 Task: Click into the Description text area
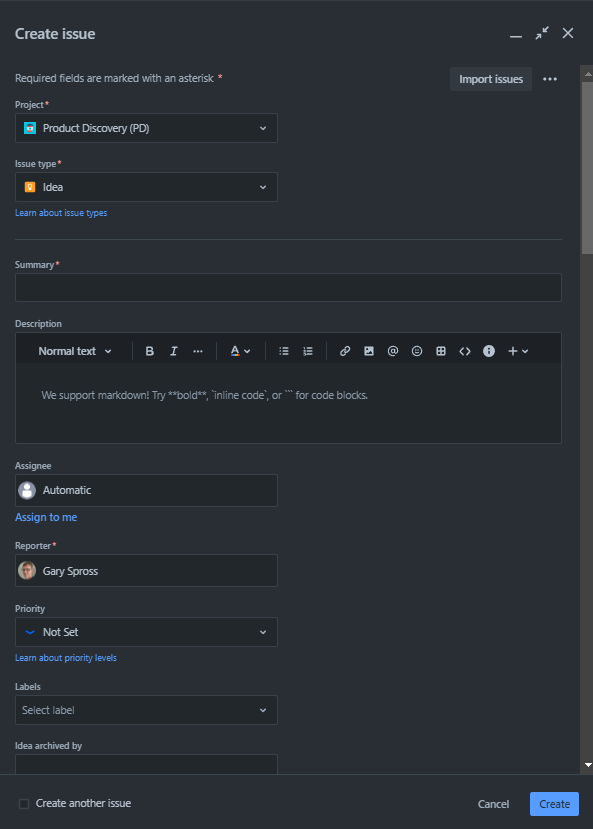pyautogui.click(x=289, y=403)
